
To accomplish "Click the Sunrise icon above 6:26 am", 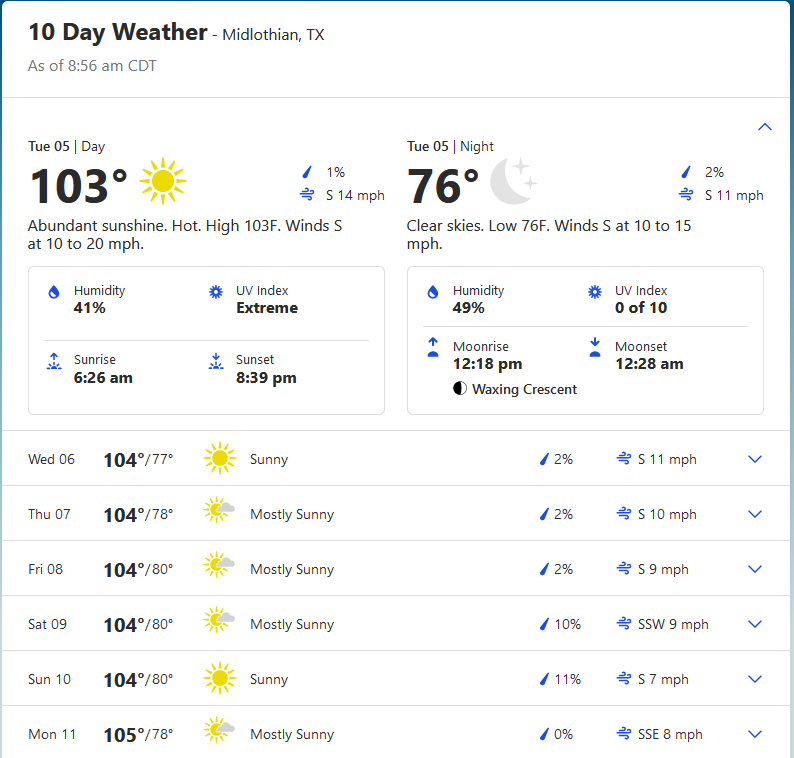I will click(54, 361).
